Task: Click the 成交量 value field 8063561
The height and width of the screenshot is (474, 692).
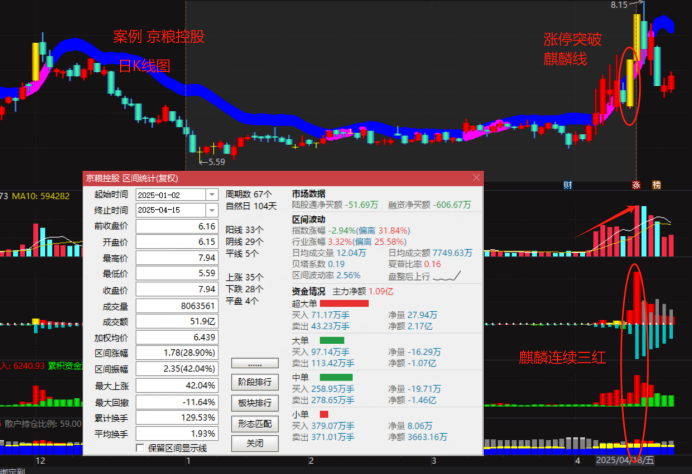Action: click(175, 306)
